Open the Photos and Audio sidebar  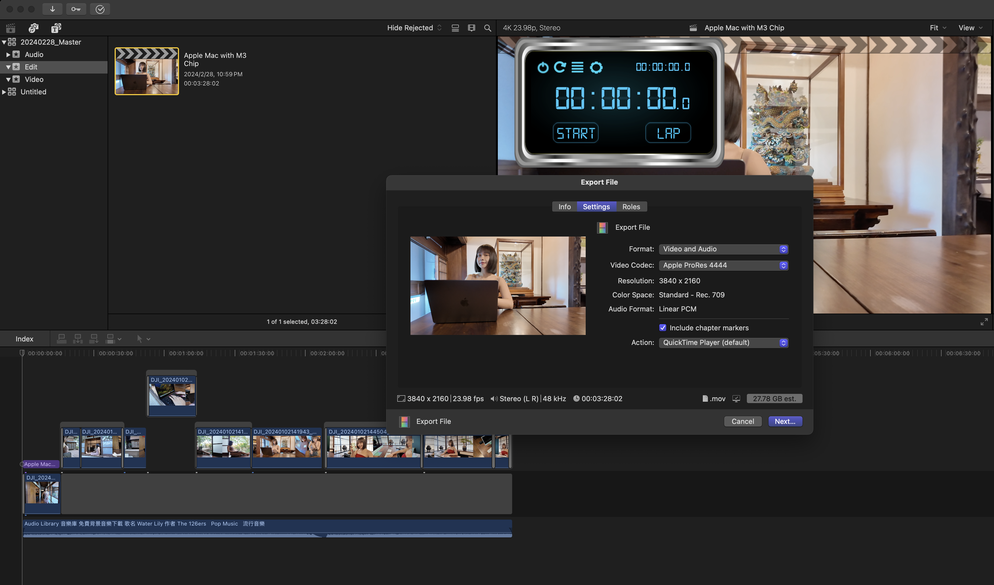[34, 28]
